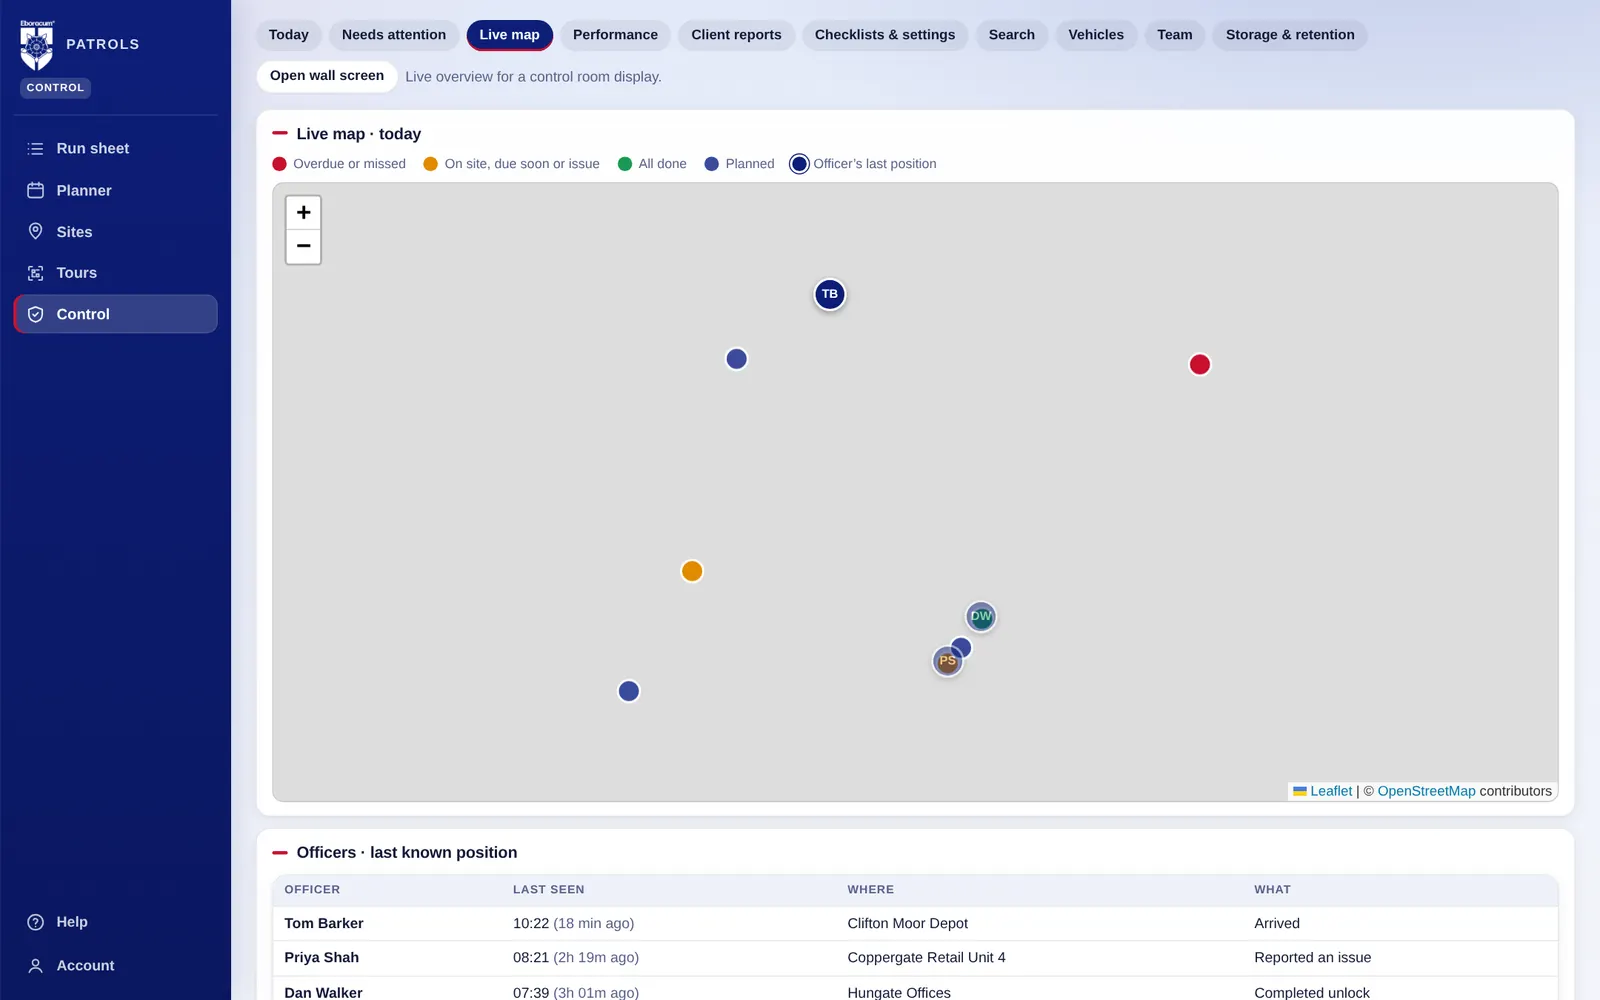Click the Reported an issue cell

pyautogui.click(x=1312, y=958)
